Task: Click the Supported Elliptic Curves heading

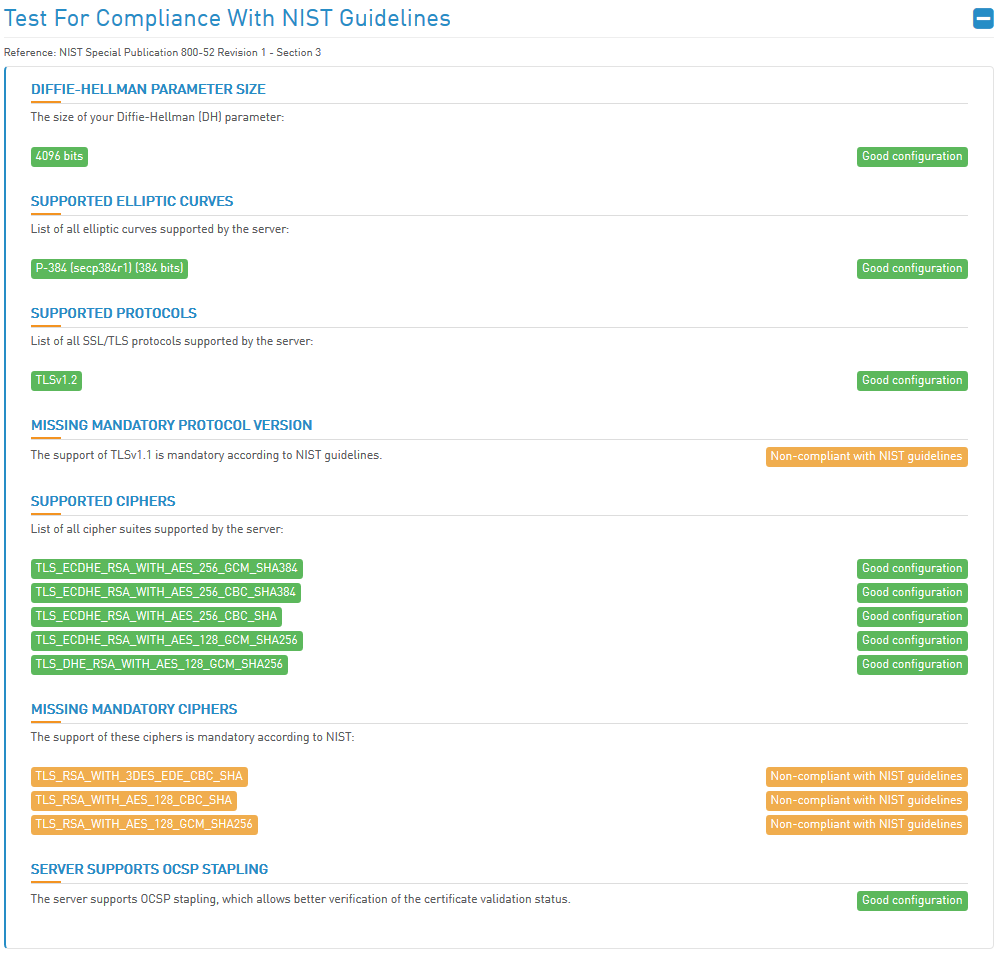Action: click(x=132, y=201)
